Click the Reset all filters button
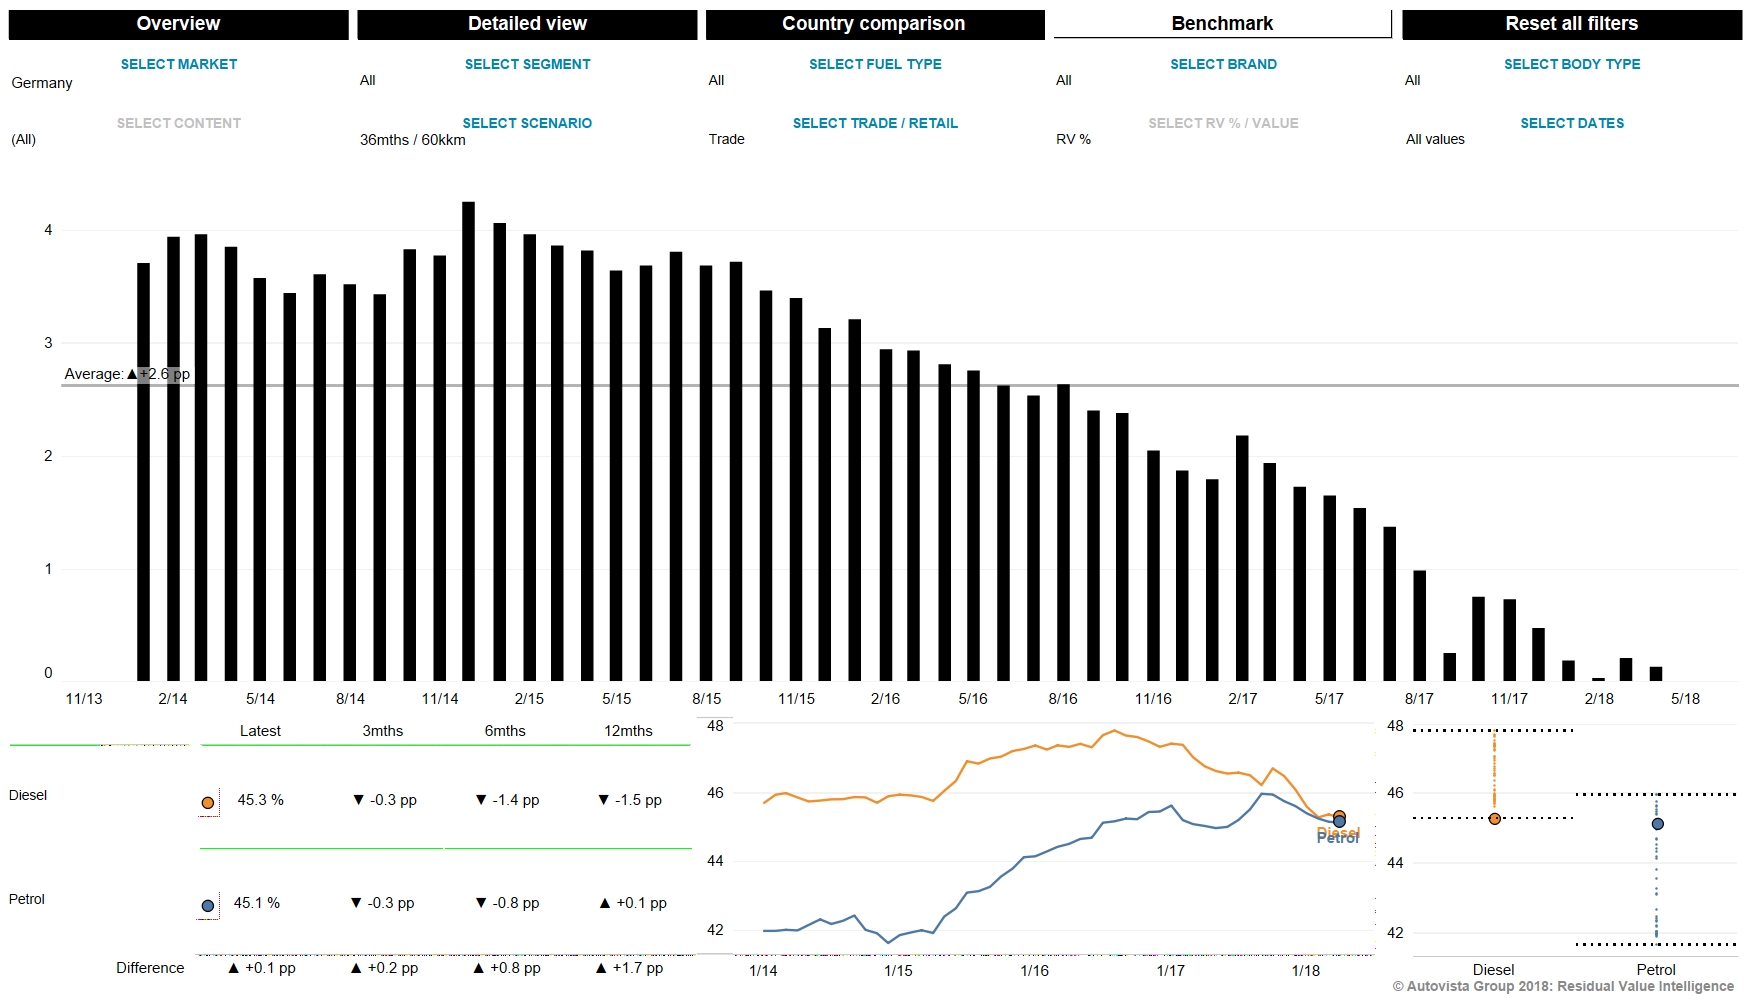This screenshot has height=1000, width=1750. [x=1571, y=24]
